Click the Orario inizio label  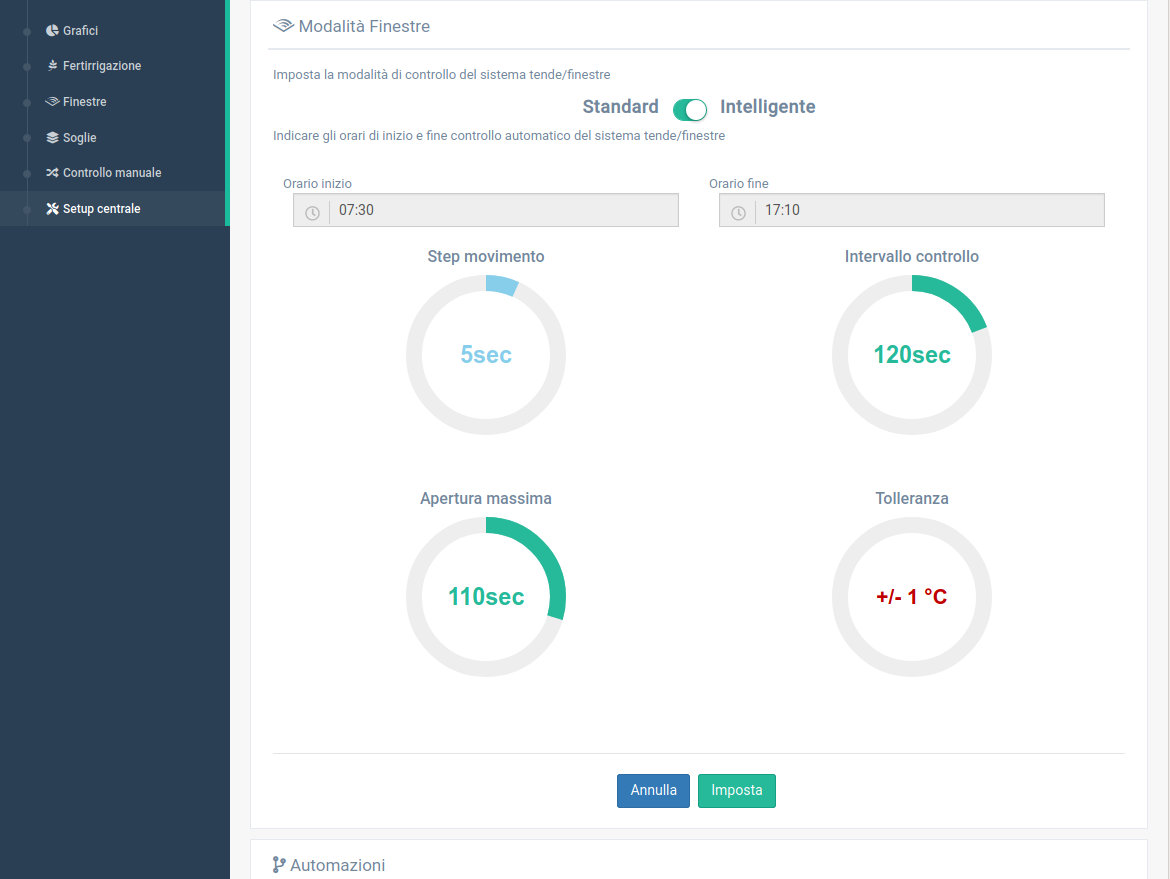coord(317,184)
